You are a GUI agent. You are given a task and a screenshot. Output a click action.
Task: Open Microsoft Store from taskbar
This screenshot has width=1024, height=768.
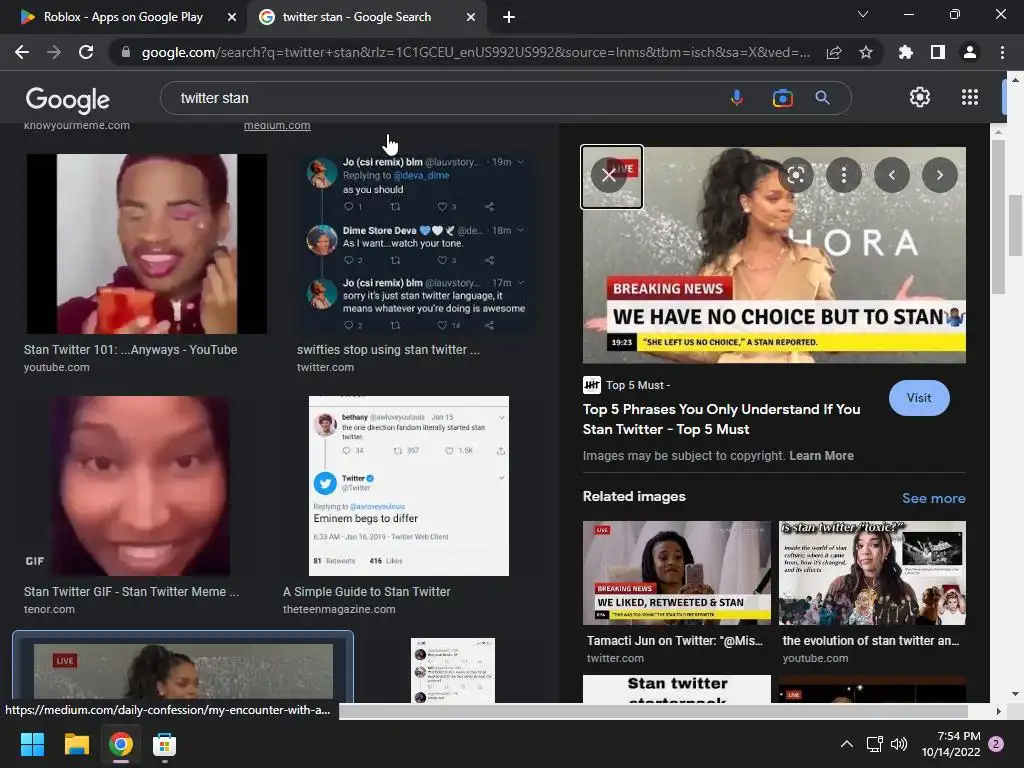click(165, 744)
